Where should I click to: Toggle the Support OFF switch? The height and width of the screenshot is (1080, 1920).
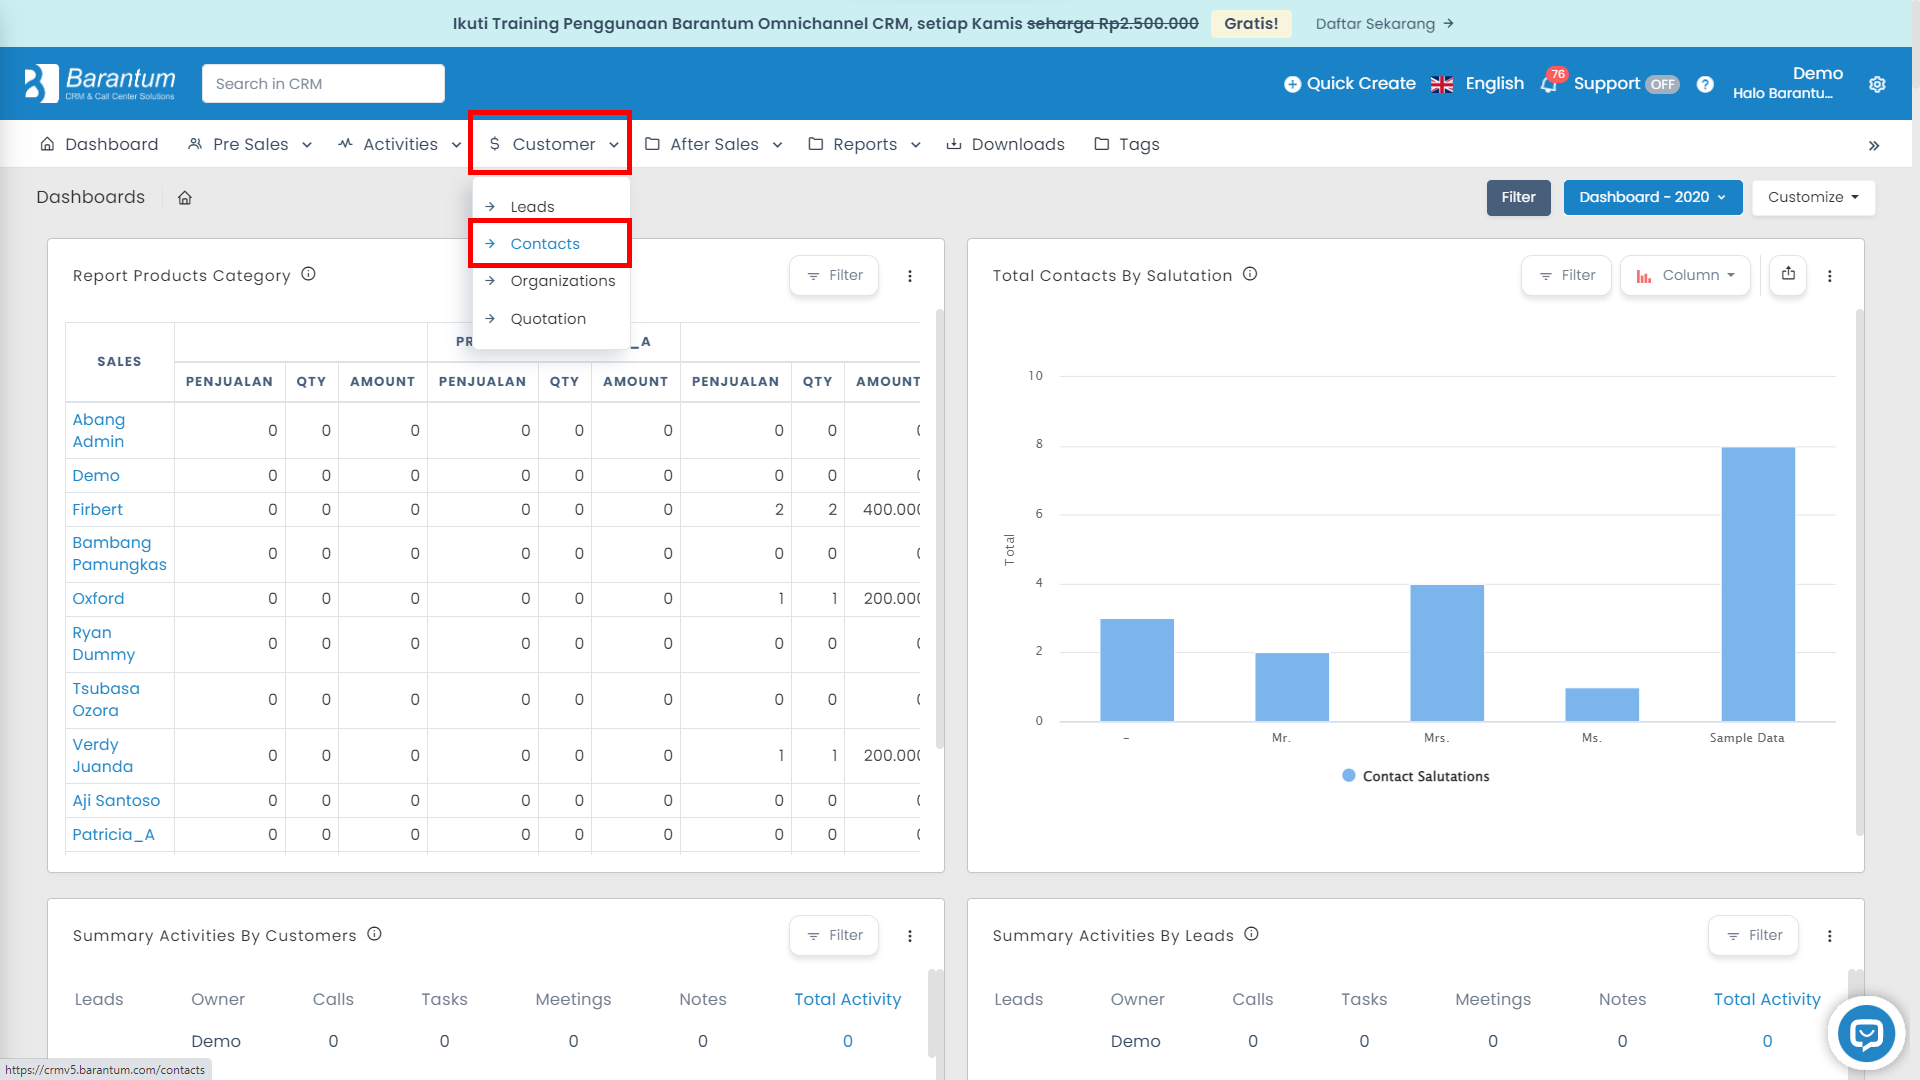(x=1663, y=85)
